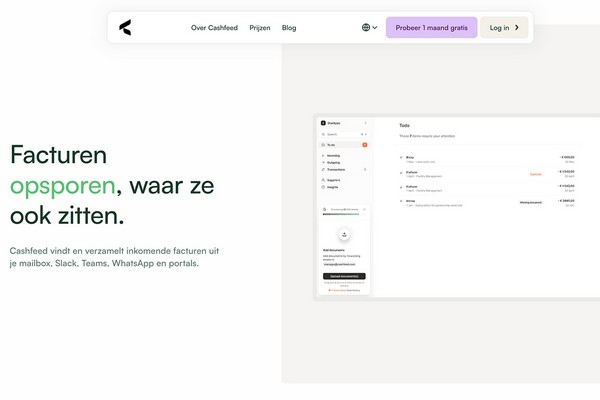The image size is (600, 400).
Task: Click the Log in button
Action: [x=504, y=28]
